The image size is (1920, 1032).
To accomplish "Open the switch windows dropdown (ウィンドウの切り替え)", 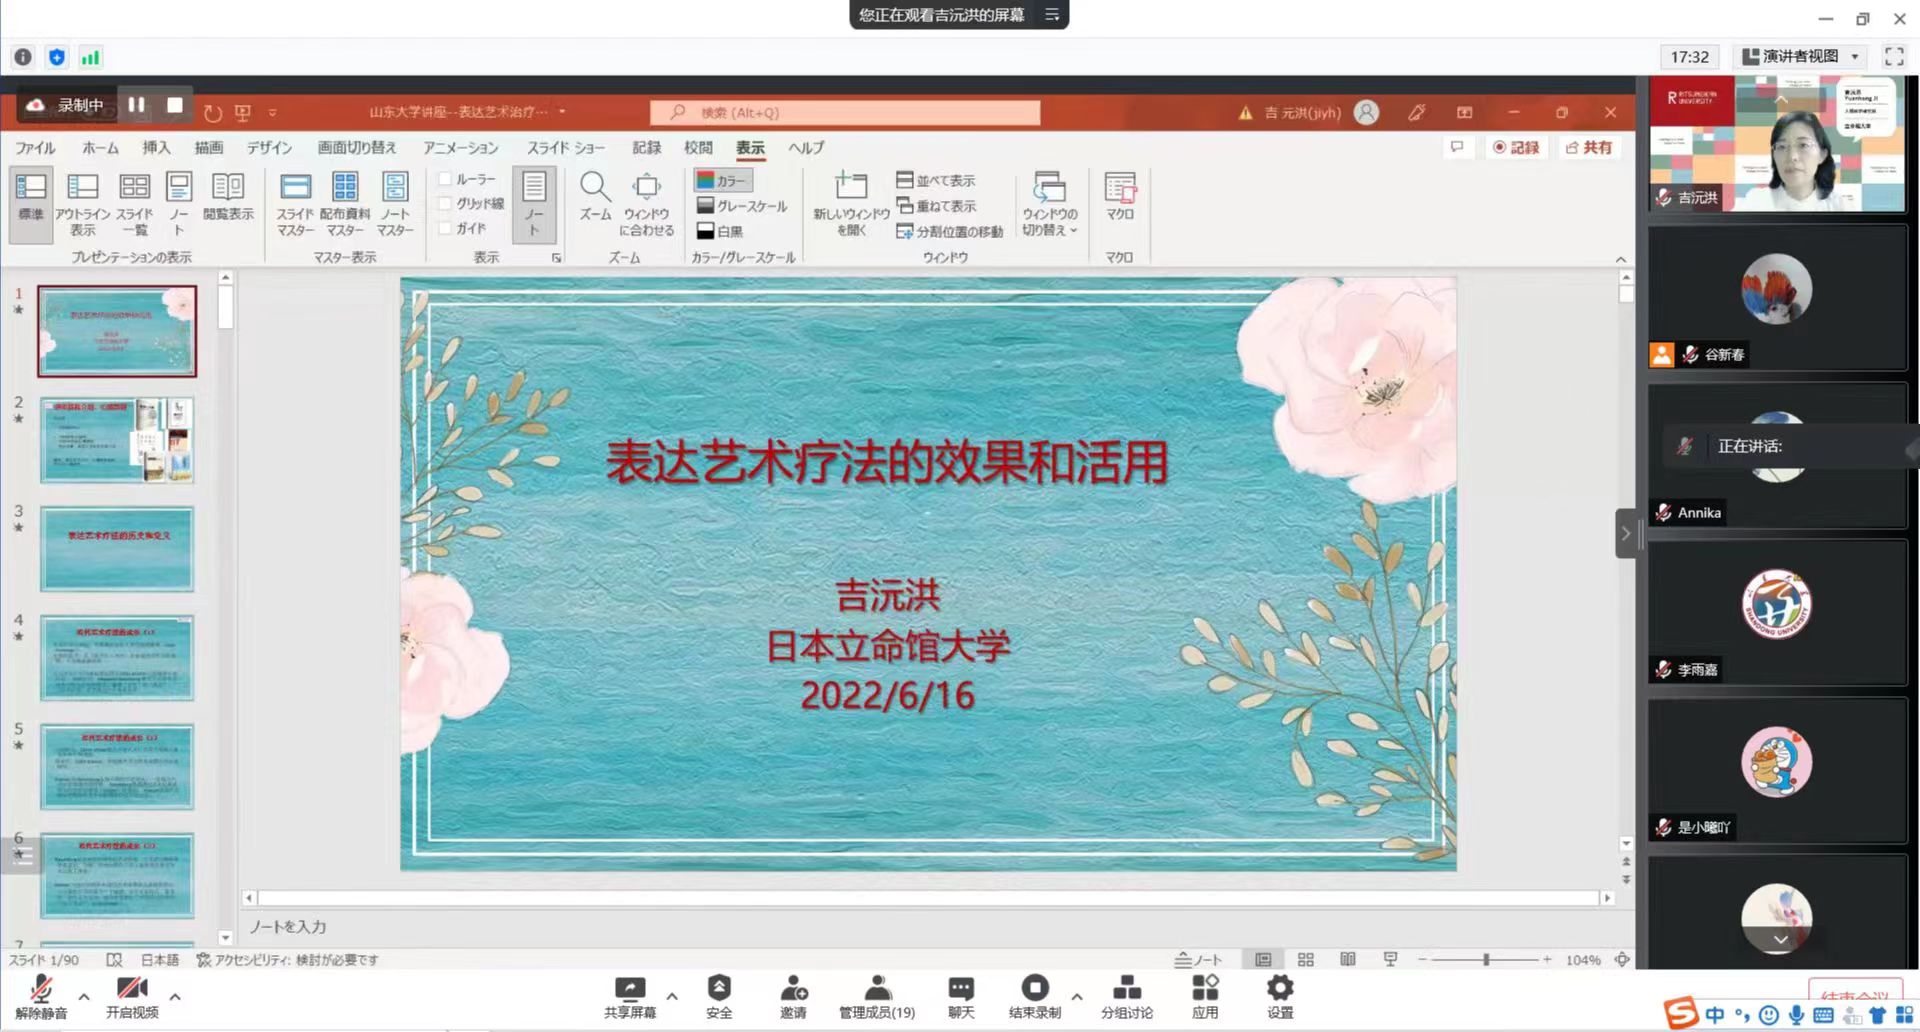I will [1049, 204].
